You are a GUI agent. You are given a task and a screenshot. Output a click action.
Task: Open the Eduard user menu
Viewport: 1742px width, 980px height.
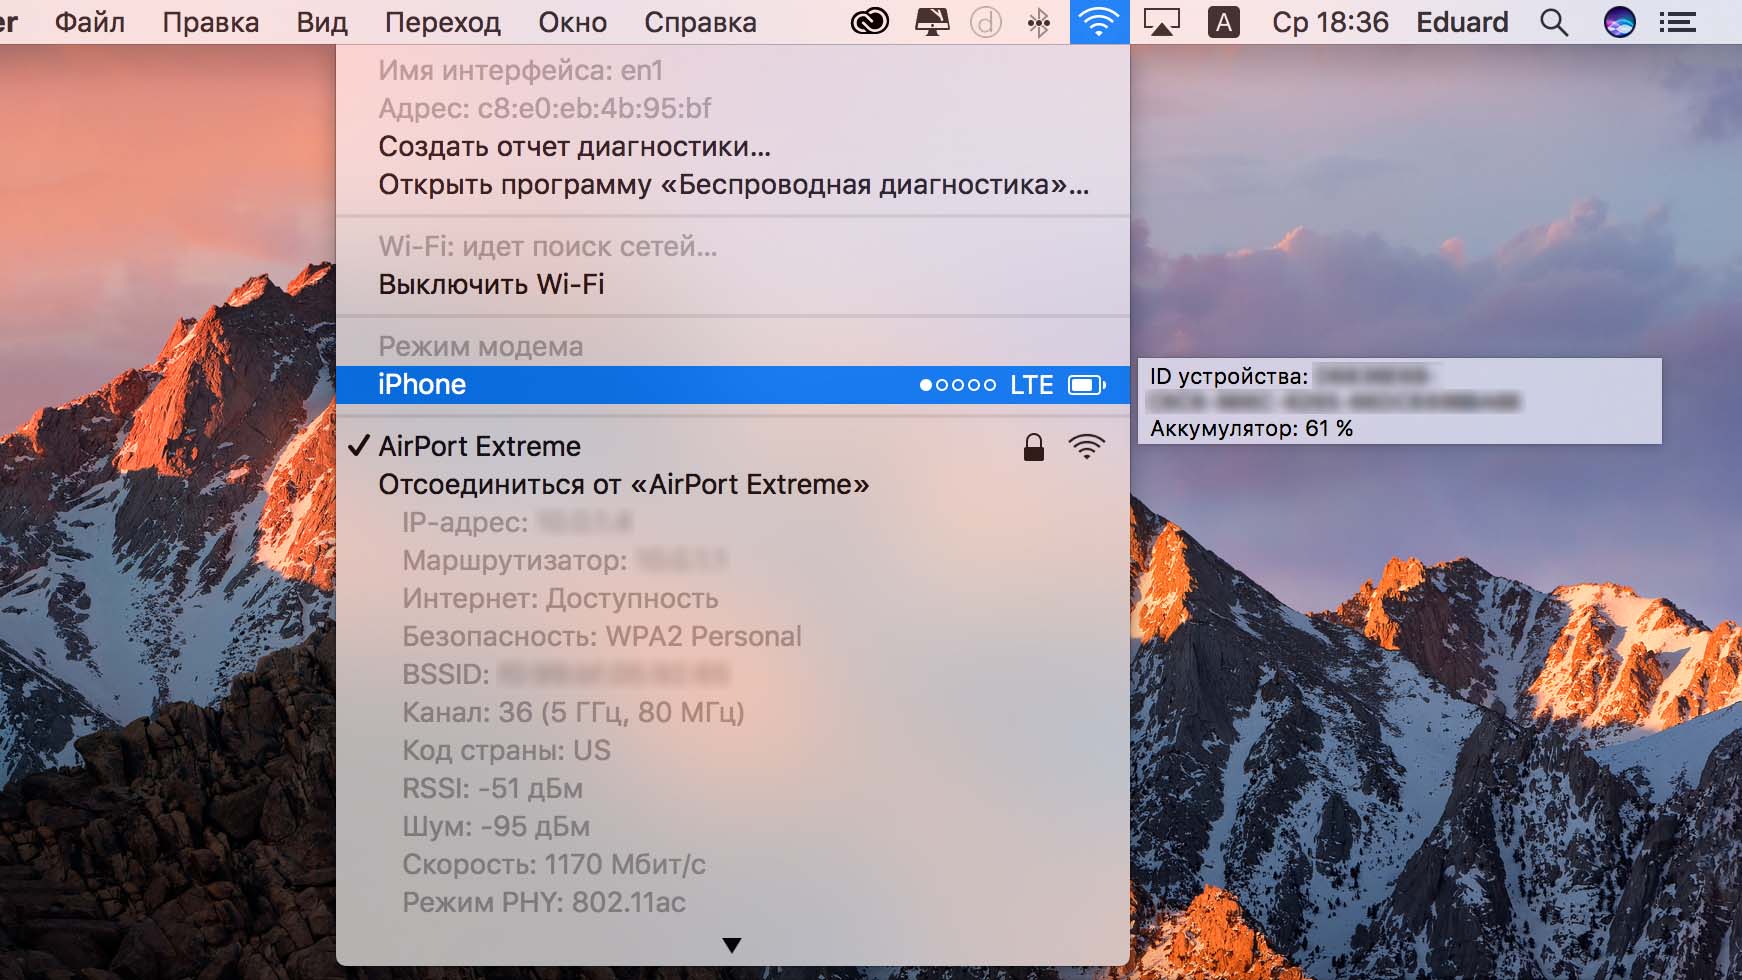coord(1462,22)
